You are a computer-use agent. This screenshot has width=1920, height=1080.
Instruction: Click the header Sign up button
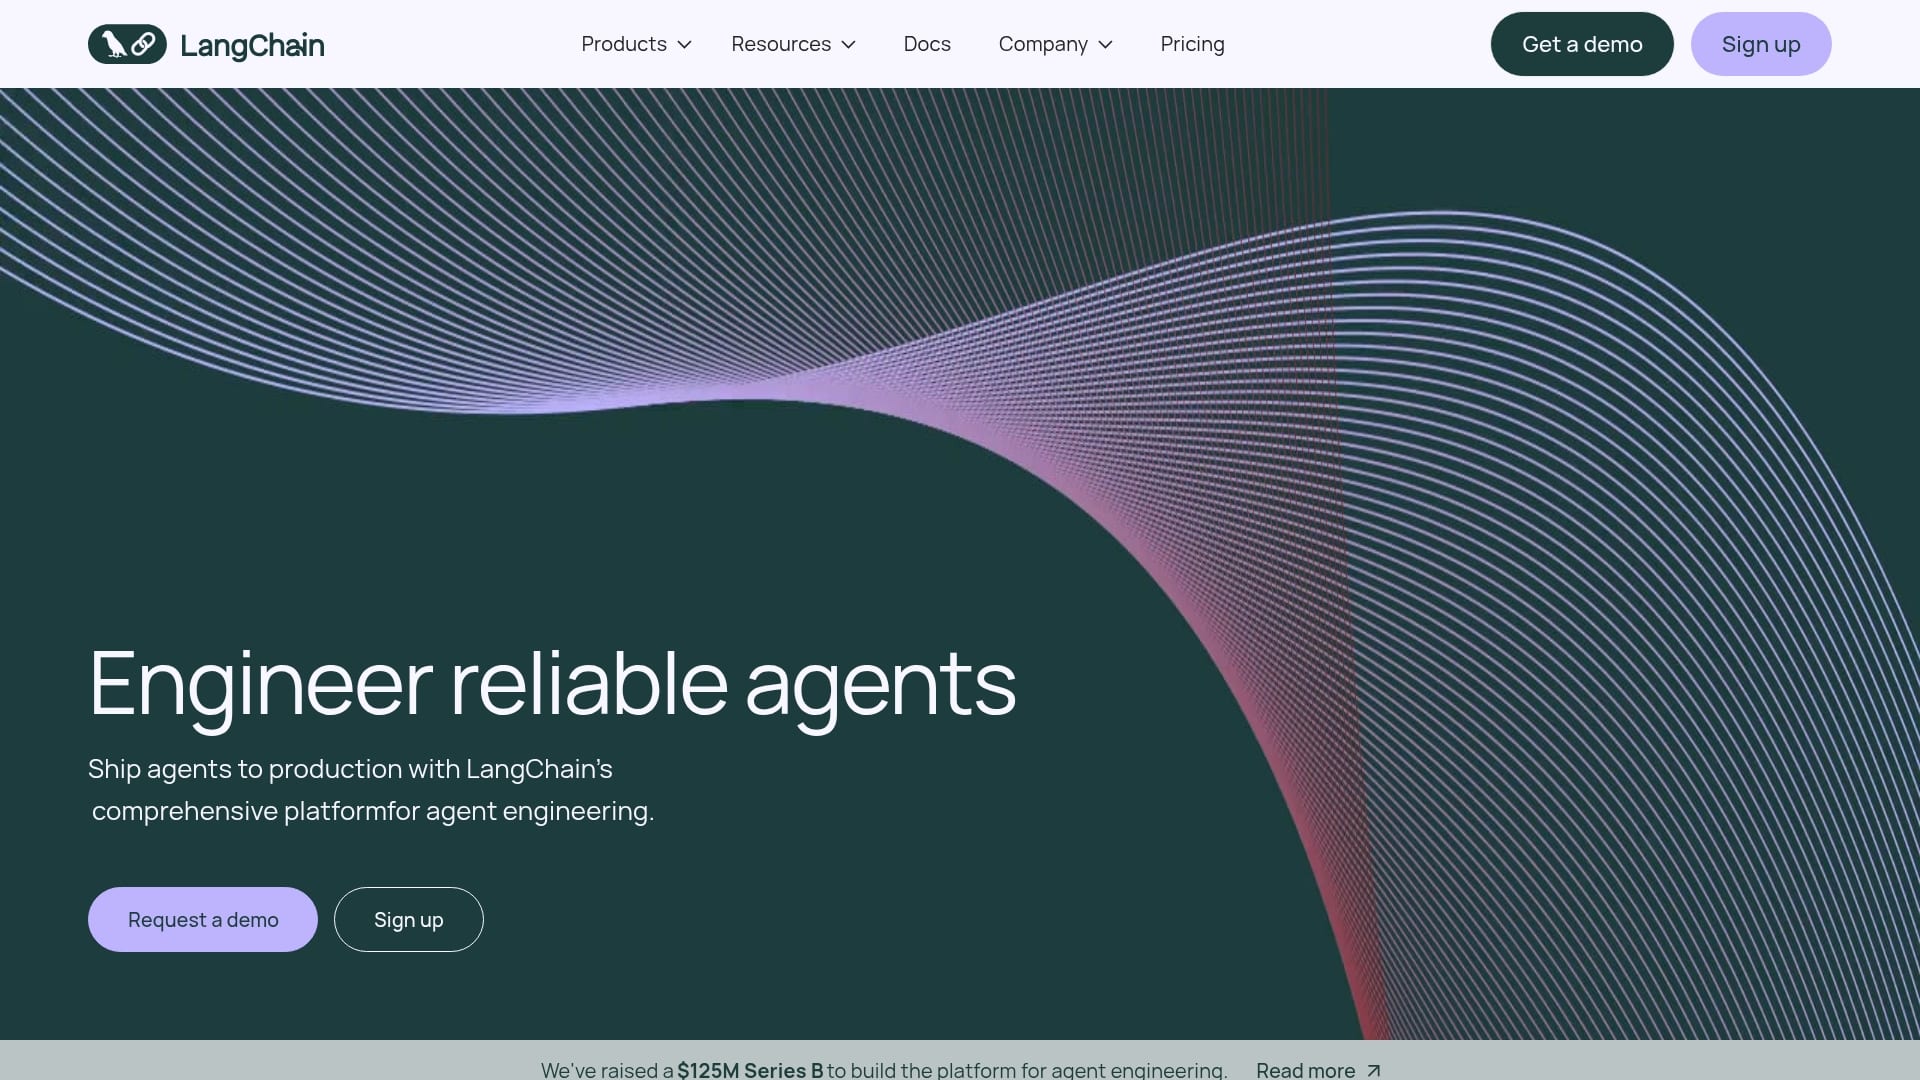[1761, 44]
